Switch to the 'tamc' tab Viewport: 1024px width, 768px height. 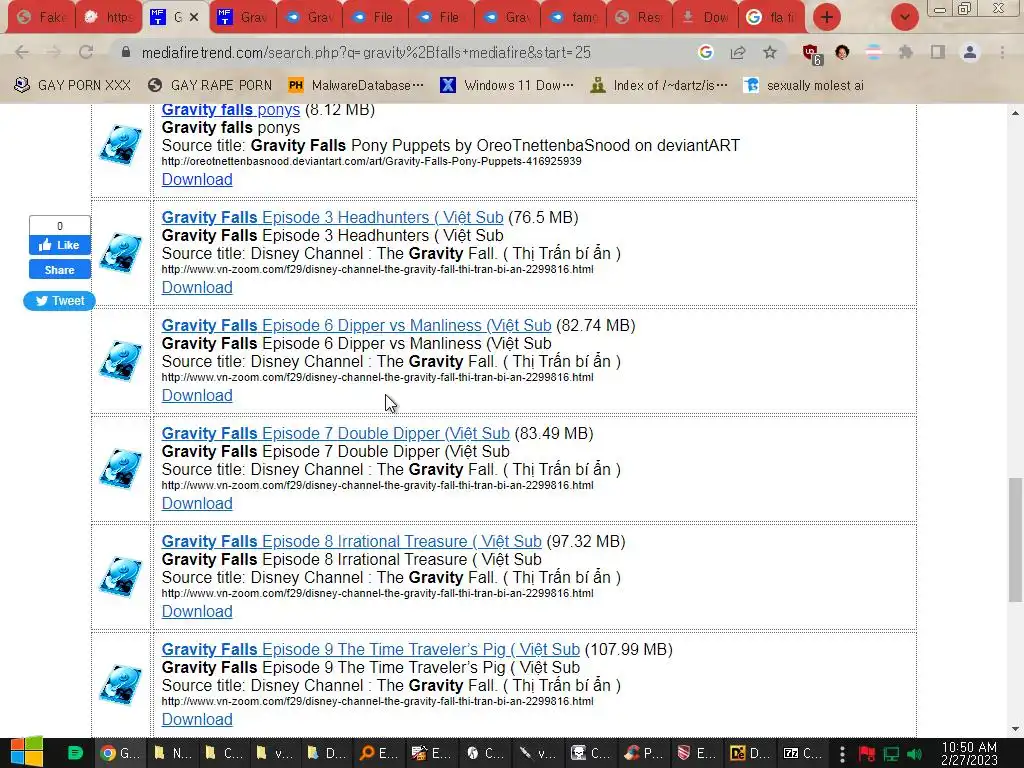[x=574, y=18]
